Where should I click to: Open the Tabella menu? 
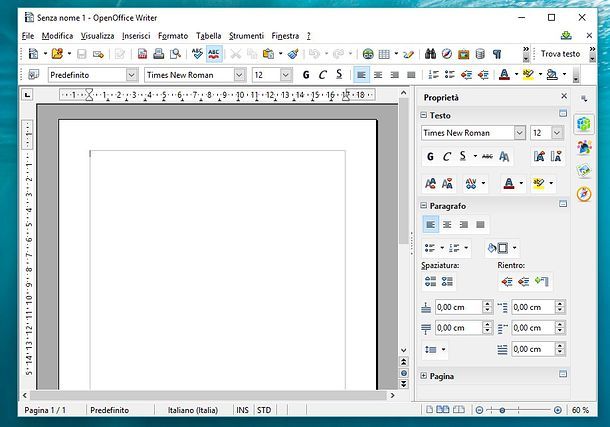click(x=209, y=36)
